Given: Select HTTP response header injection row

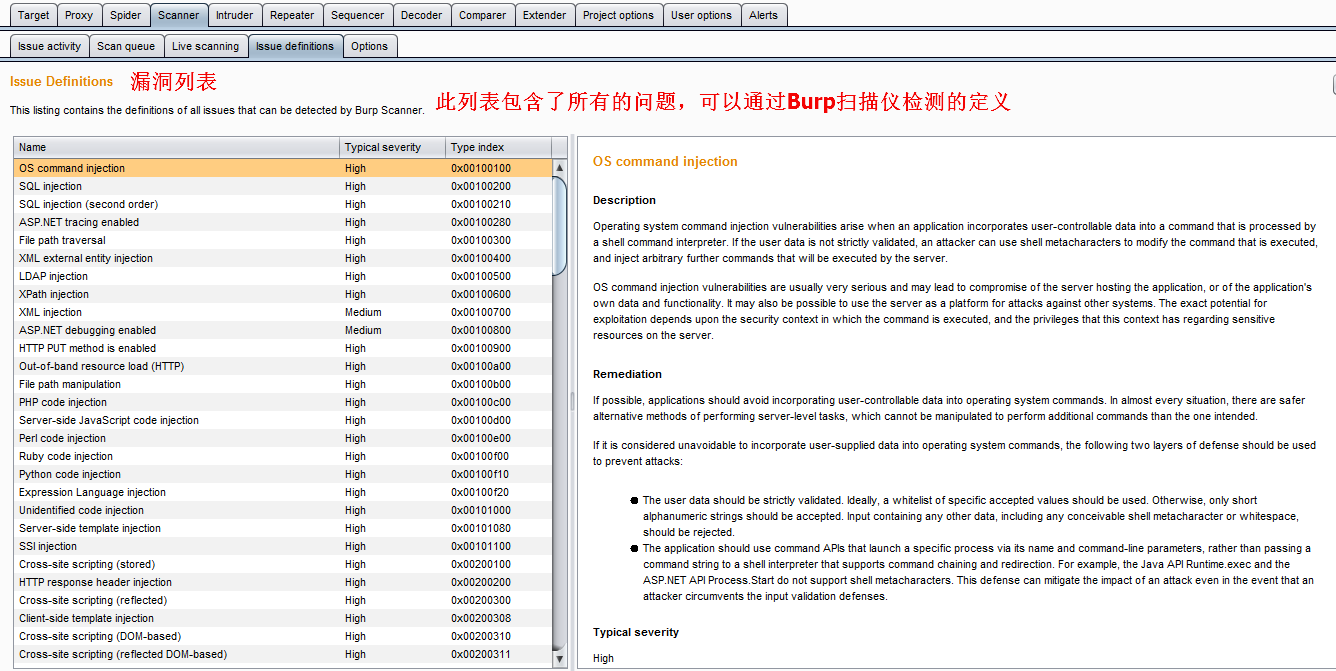Looking at the screenshot, I should pyautogui.click(x=283, y=582).
